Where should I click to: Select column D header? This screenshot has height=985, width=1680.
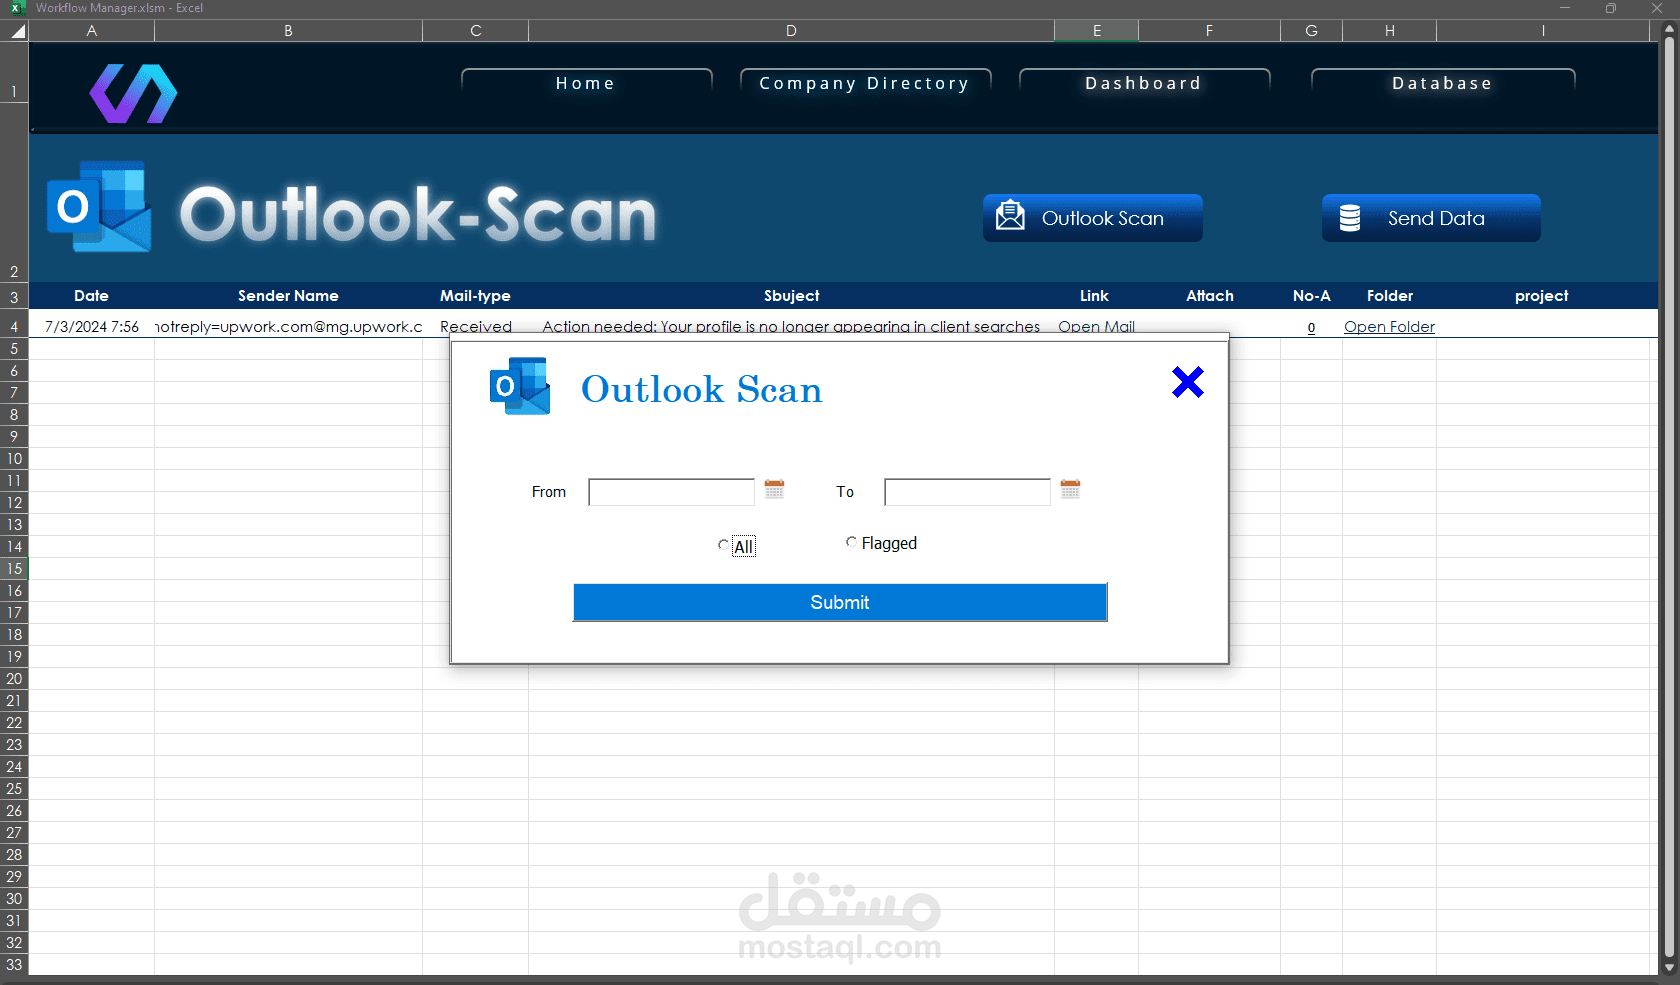(x=791, y=31)
